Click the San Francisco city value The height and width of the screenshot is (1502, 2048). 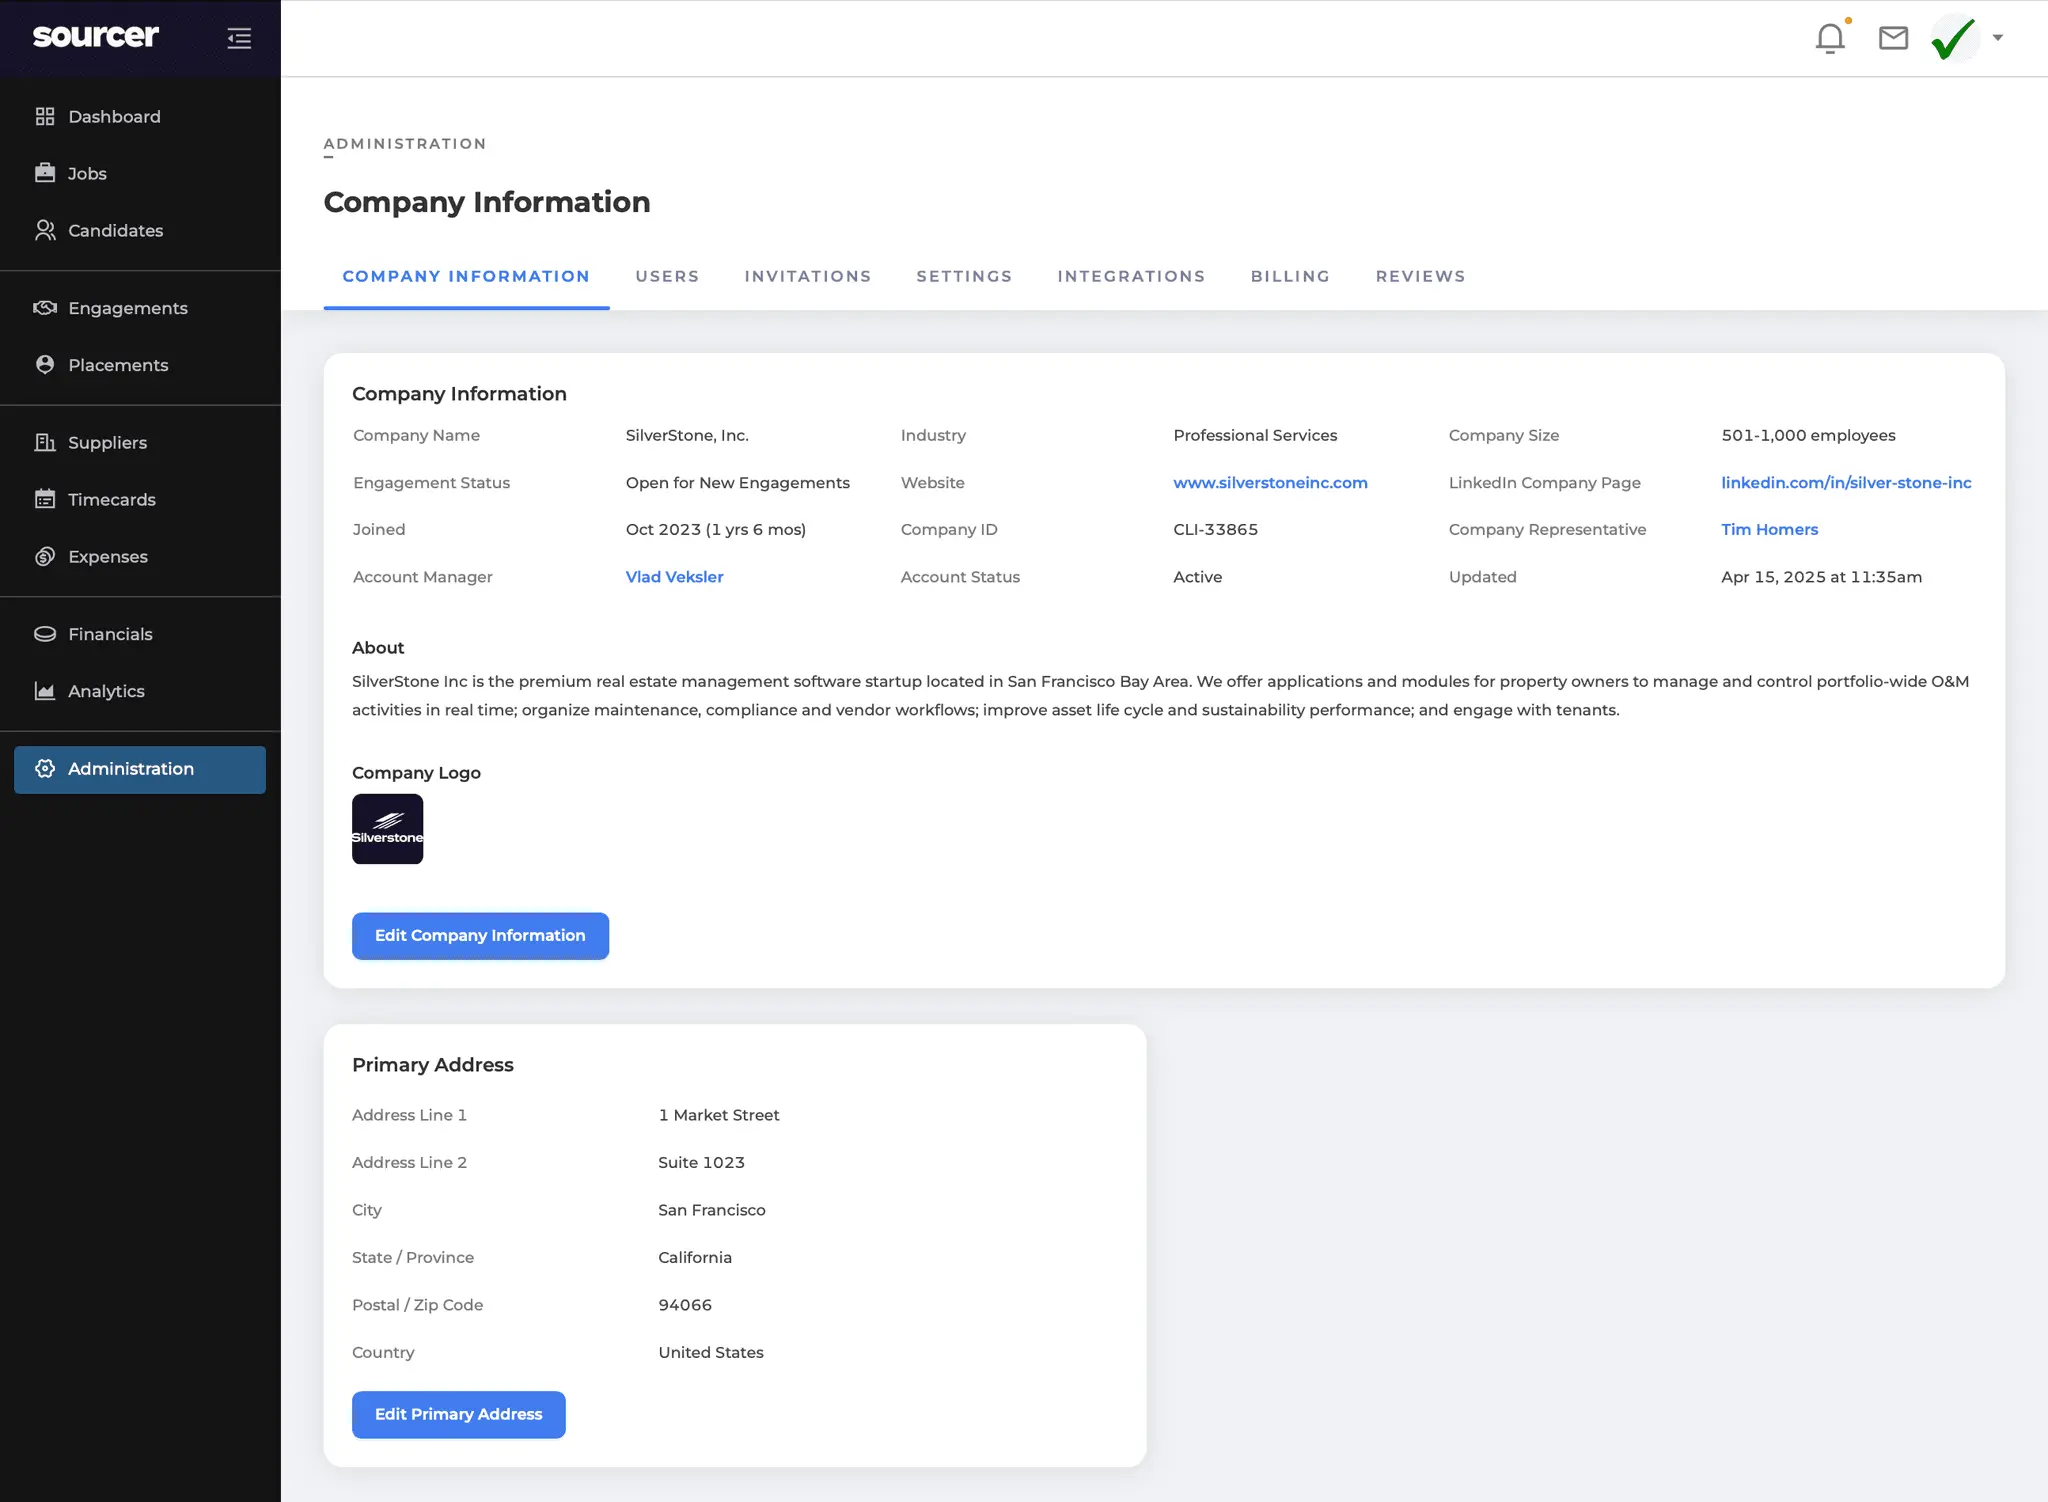pos(711,1210)
